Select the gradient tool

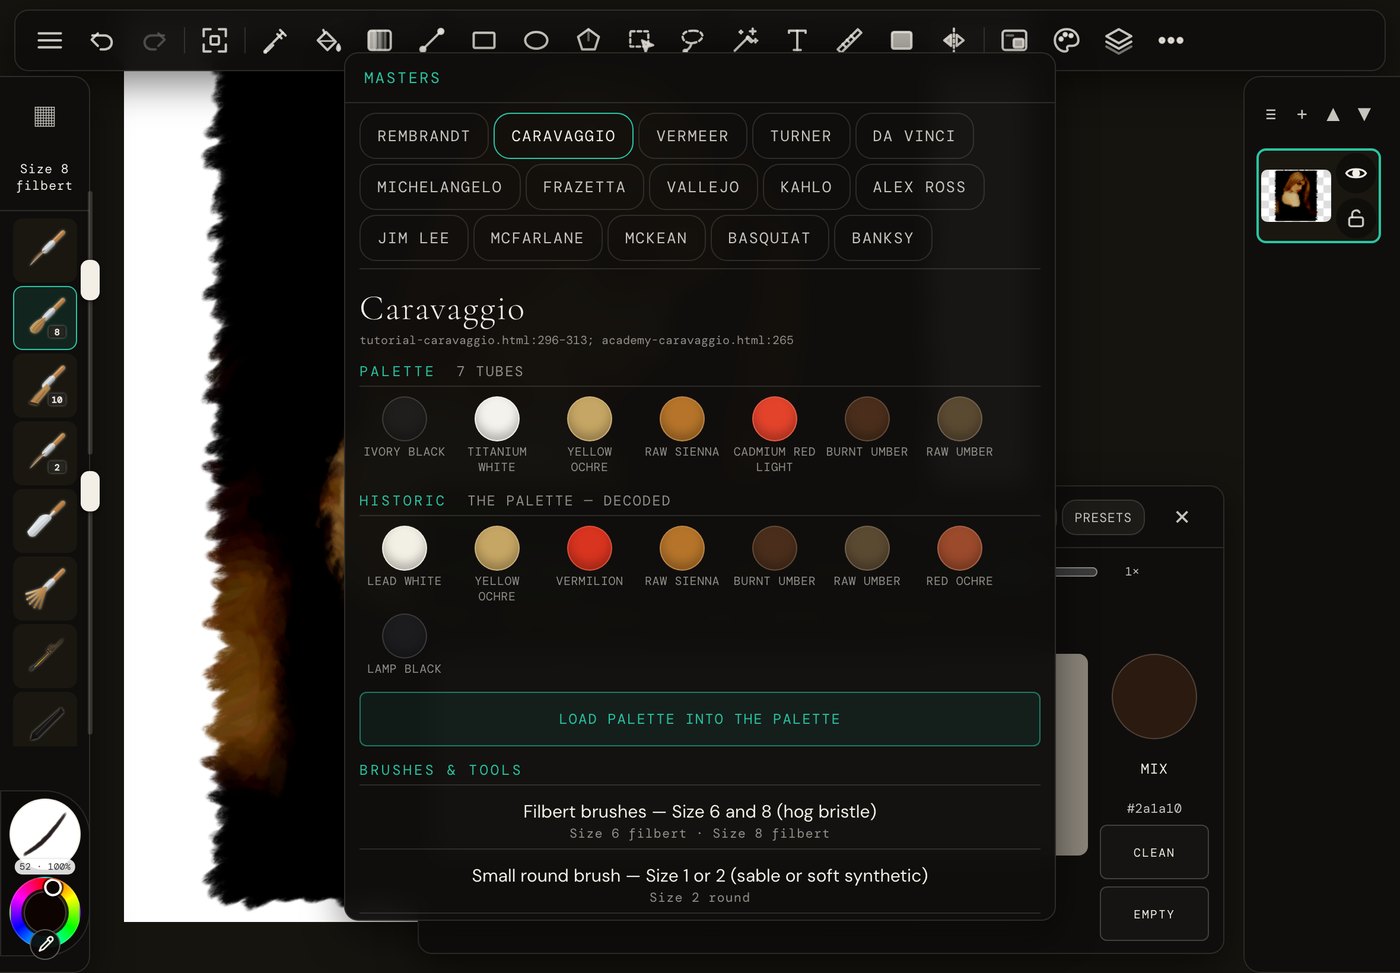click(x=379, y=40)
